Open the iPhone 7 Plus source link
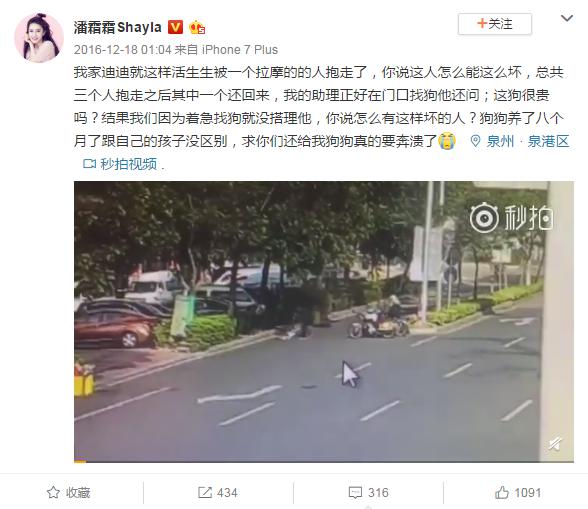588x509 pixels. click(240, 50)
